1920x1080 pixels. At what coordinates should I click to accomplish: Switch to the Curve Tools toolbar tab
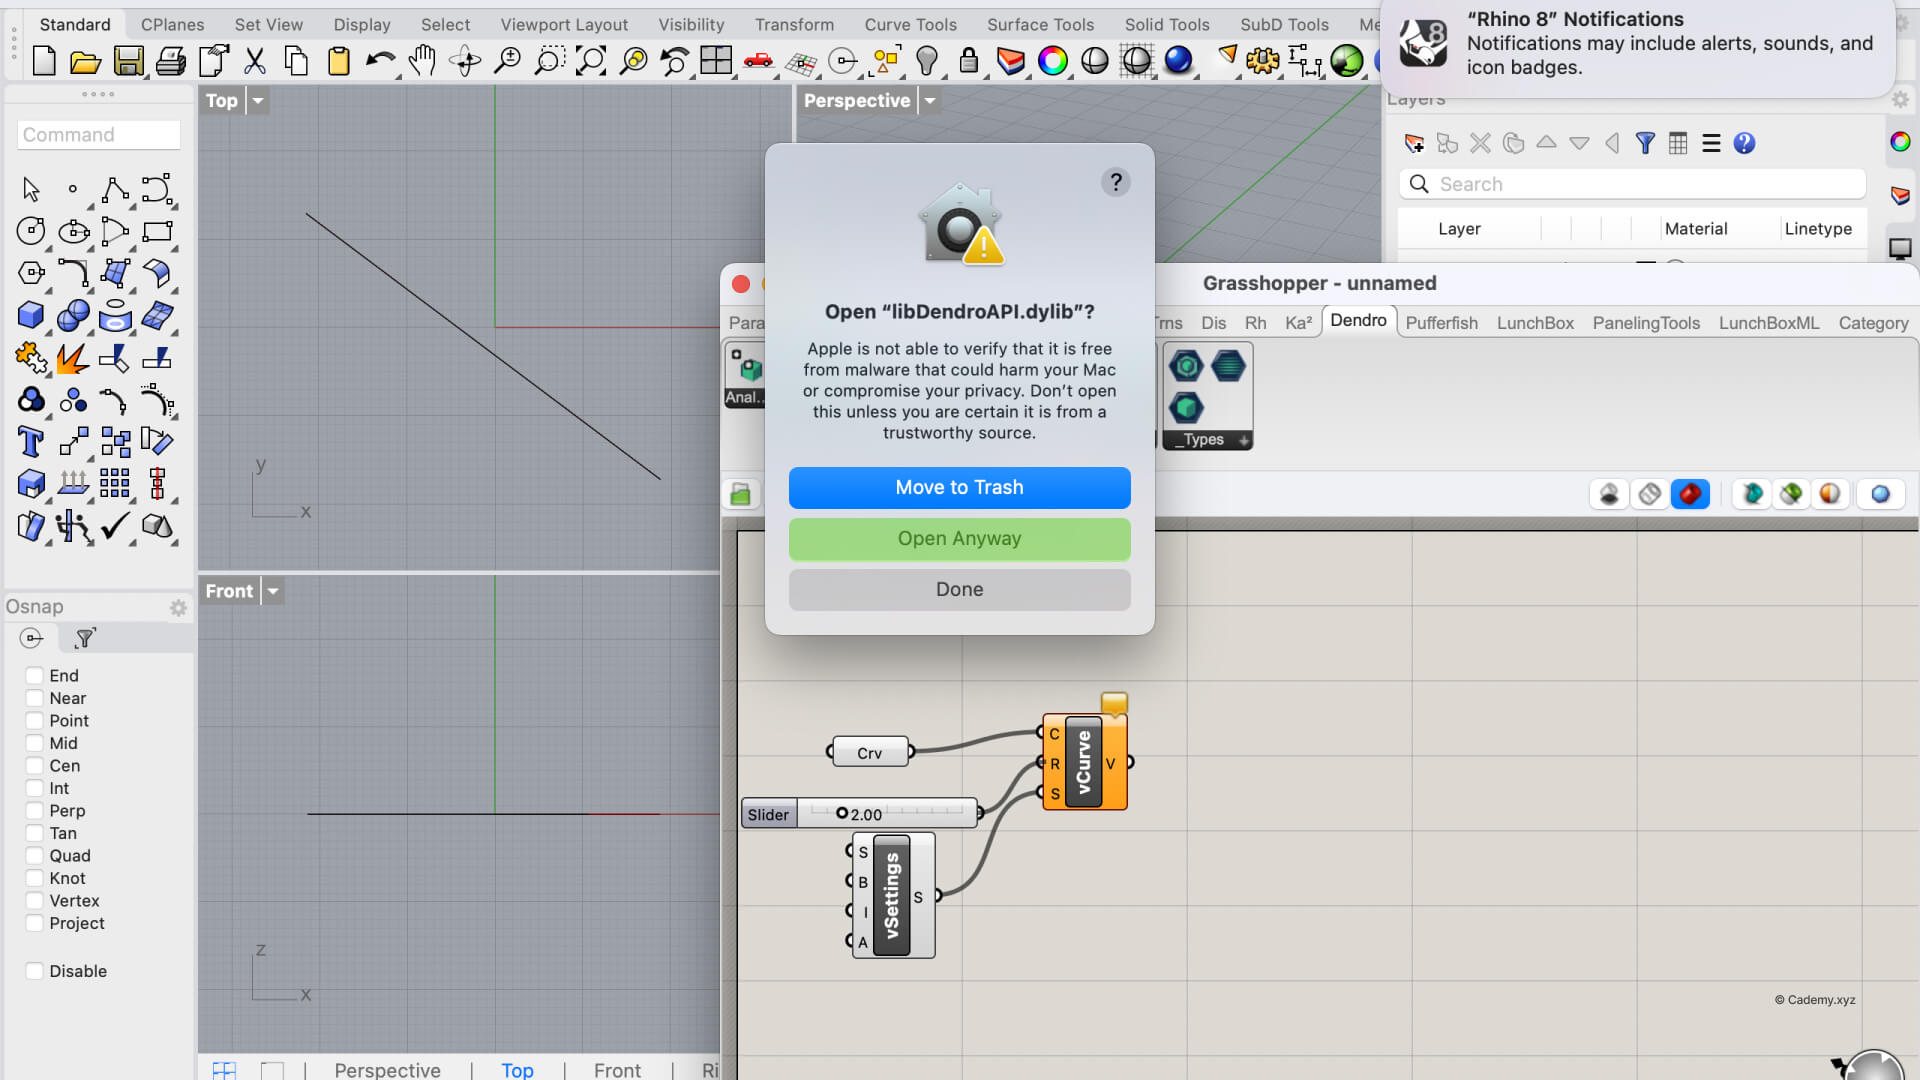910,24
